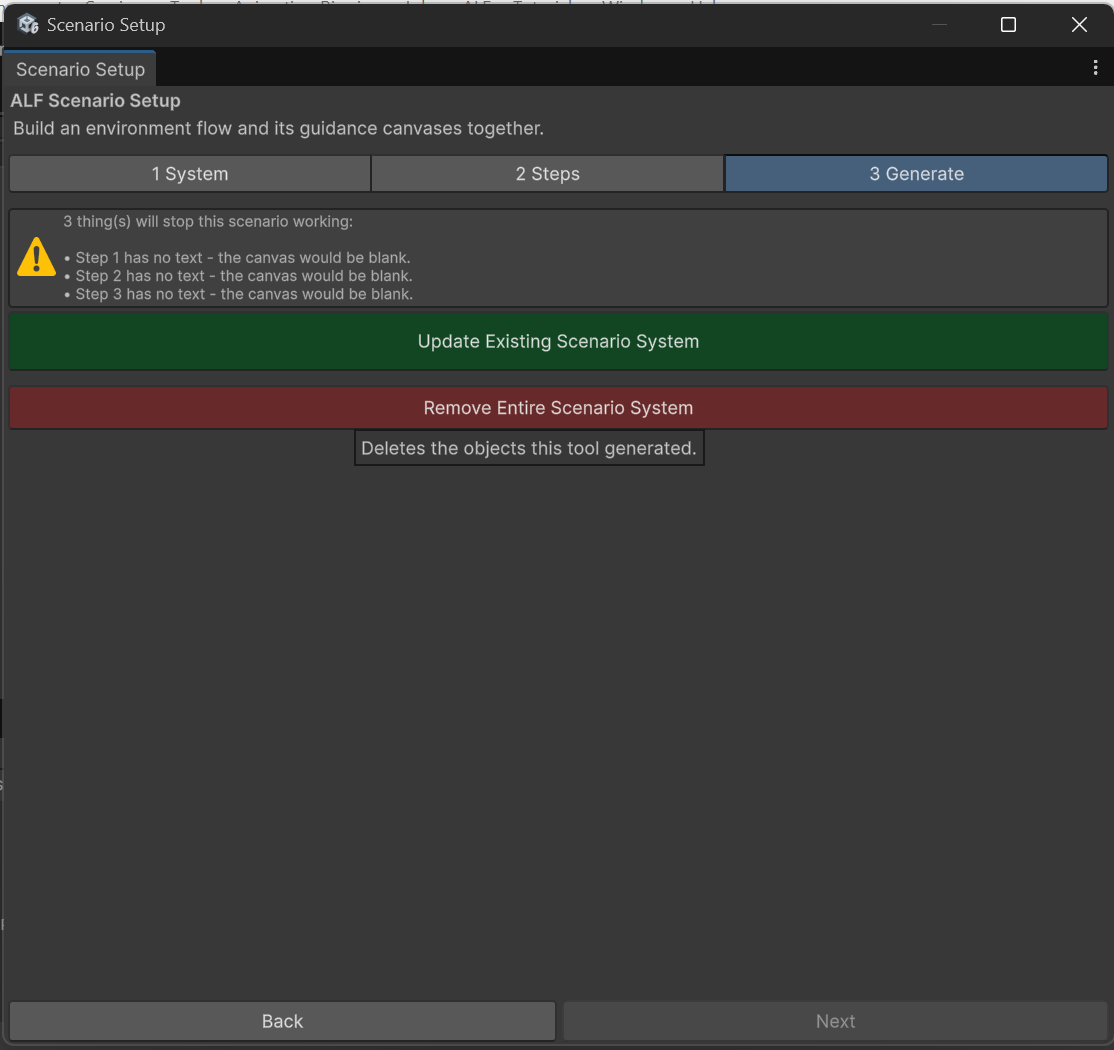Click the 'Step 3 has no text' warning
1114x1050 pixels.
[238, 294]
